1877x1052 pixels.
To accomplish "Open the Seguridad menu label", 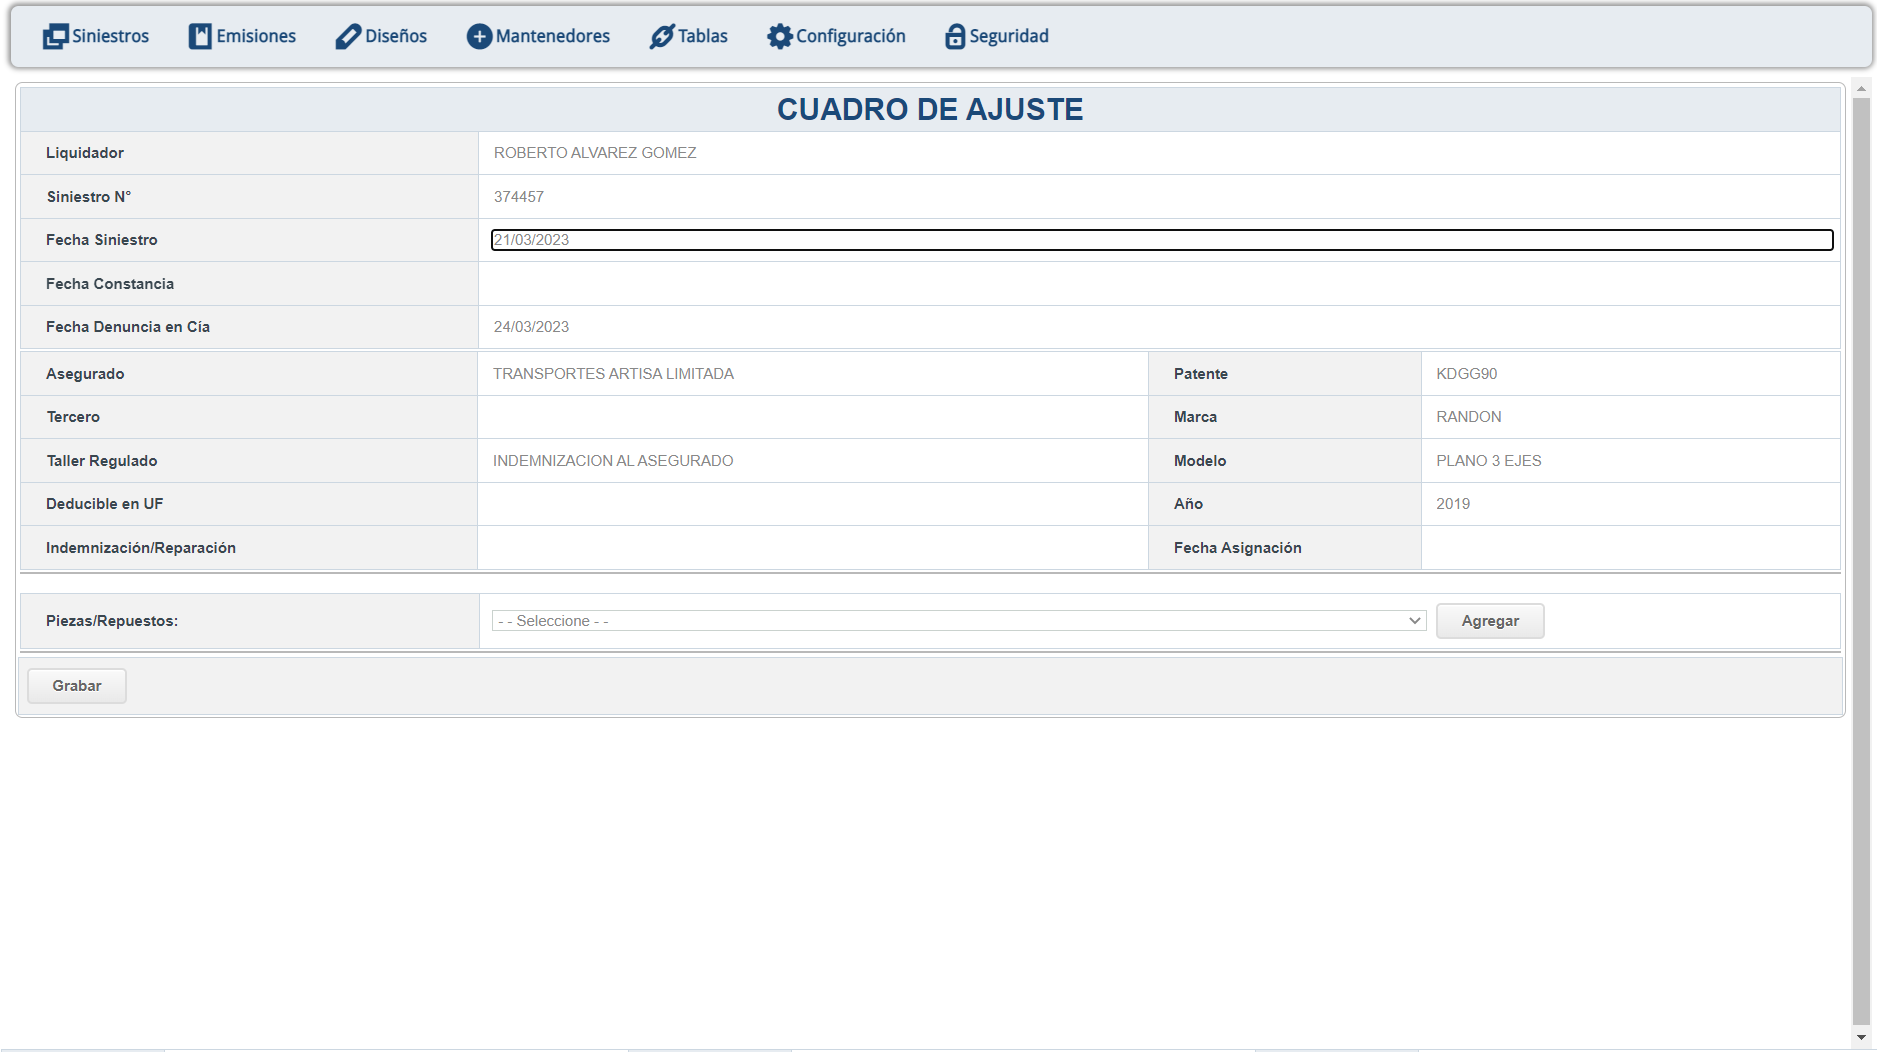I will 1009,37.
